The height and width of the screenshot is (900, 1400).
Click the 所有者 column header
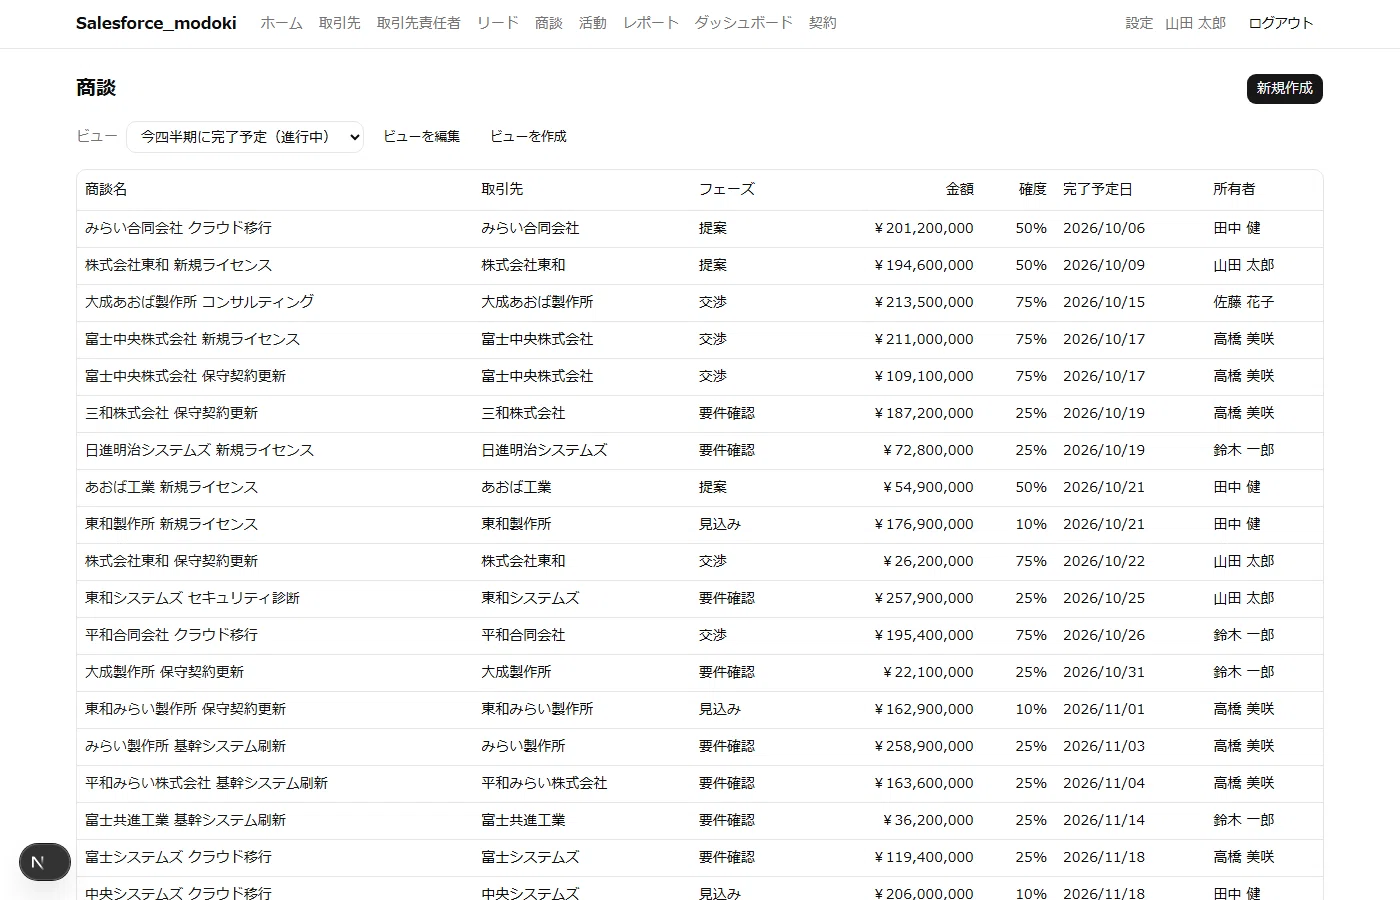(x=1234, y=189)
